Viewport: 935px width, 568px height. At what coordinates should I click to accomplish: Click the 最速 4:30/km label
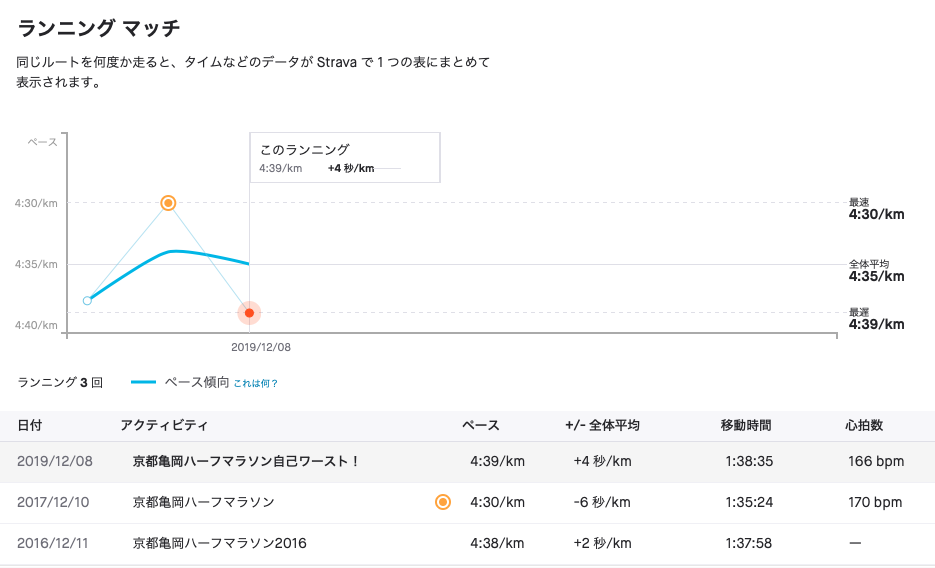(x=877, y=209)
